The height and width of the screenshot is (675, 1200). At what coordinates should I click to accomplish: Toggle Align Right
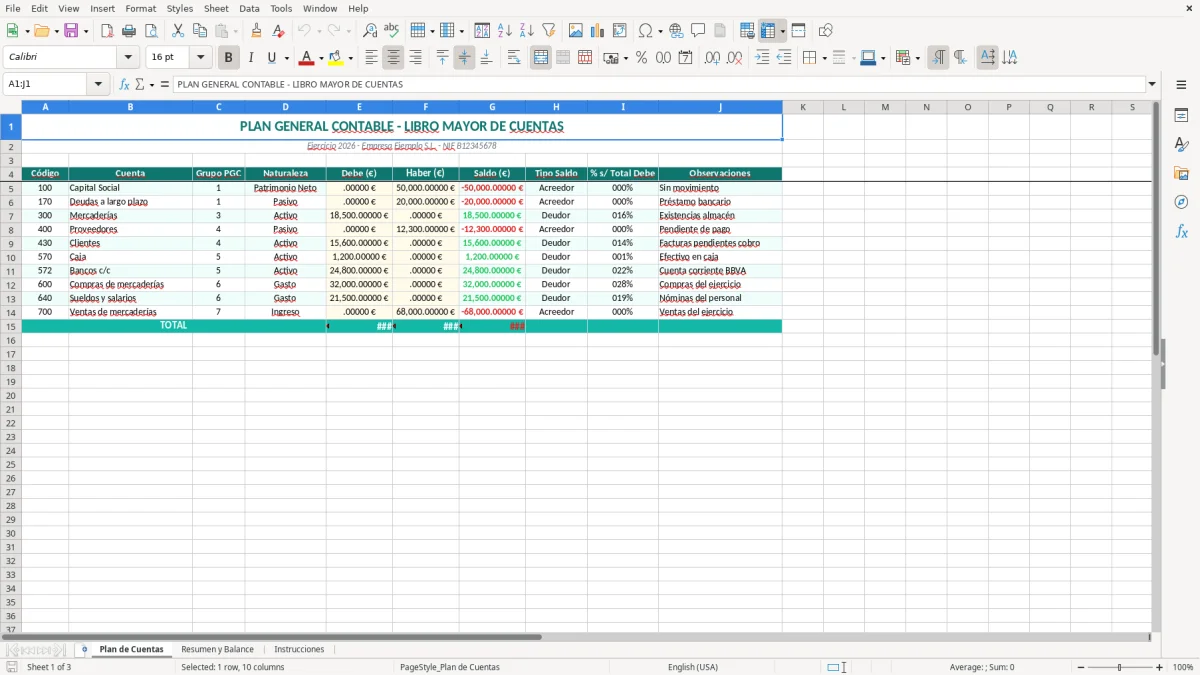pos(415,58)
